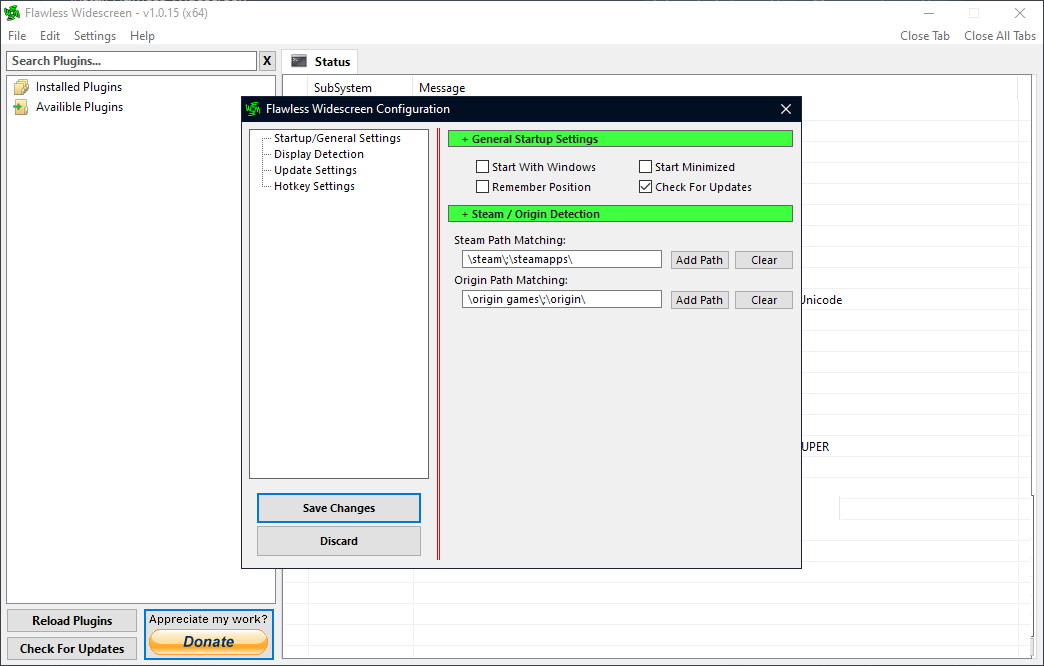Screen dimensions: 1044x666
Task: Select Startup/General Settings tree item
Action: [337, 138]
